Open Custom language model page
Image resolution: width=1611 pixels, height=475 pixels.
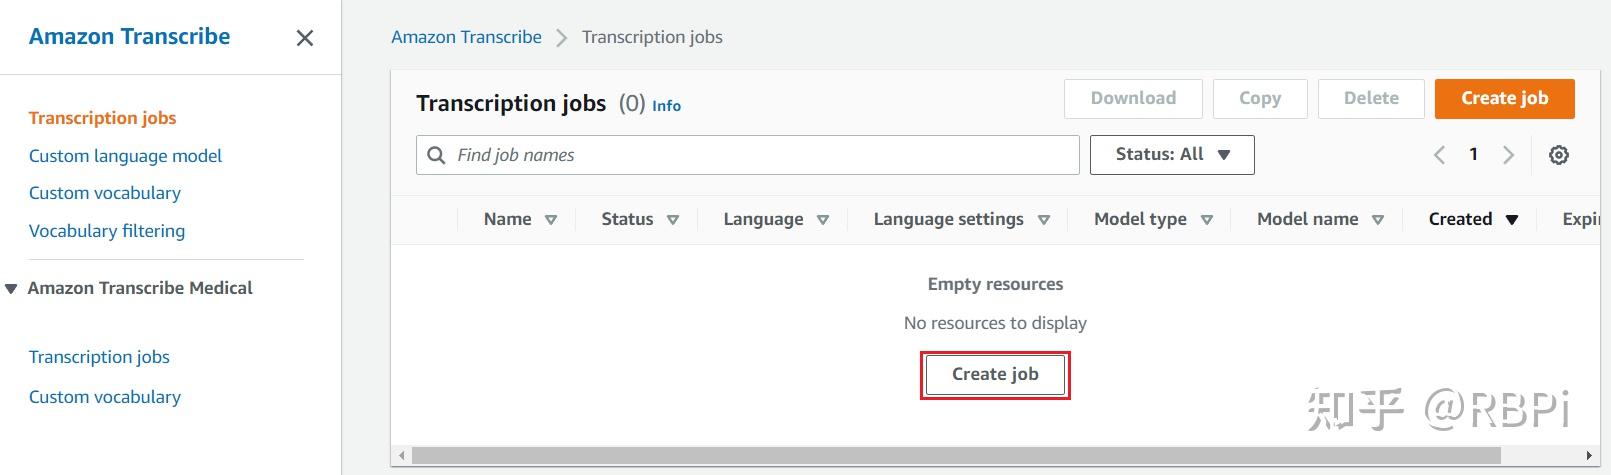point(125,156)
